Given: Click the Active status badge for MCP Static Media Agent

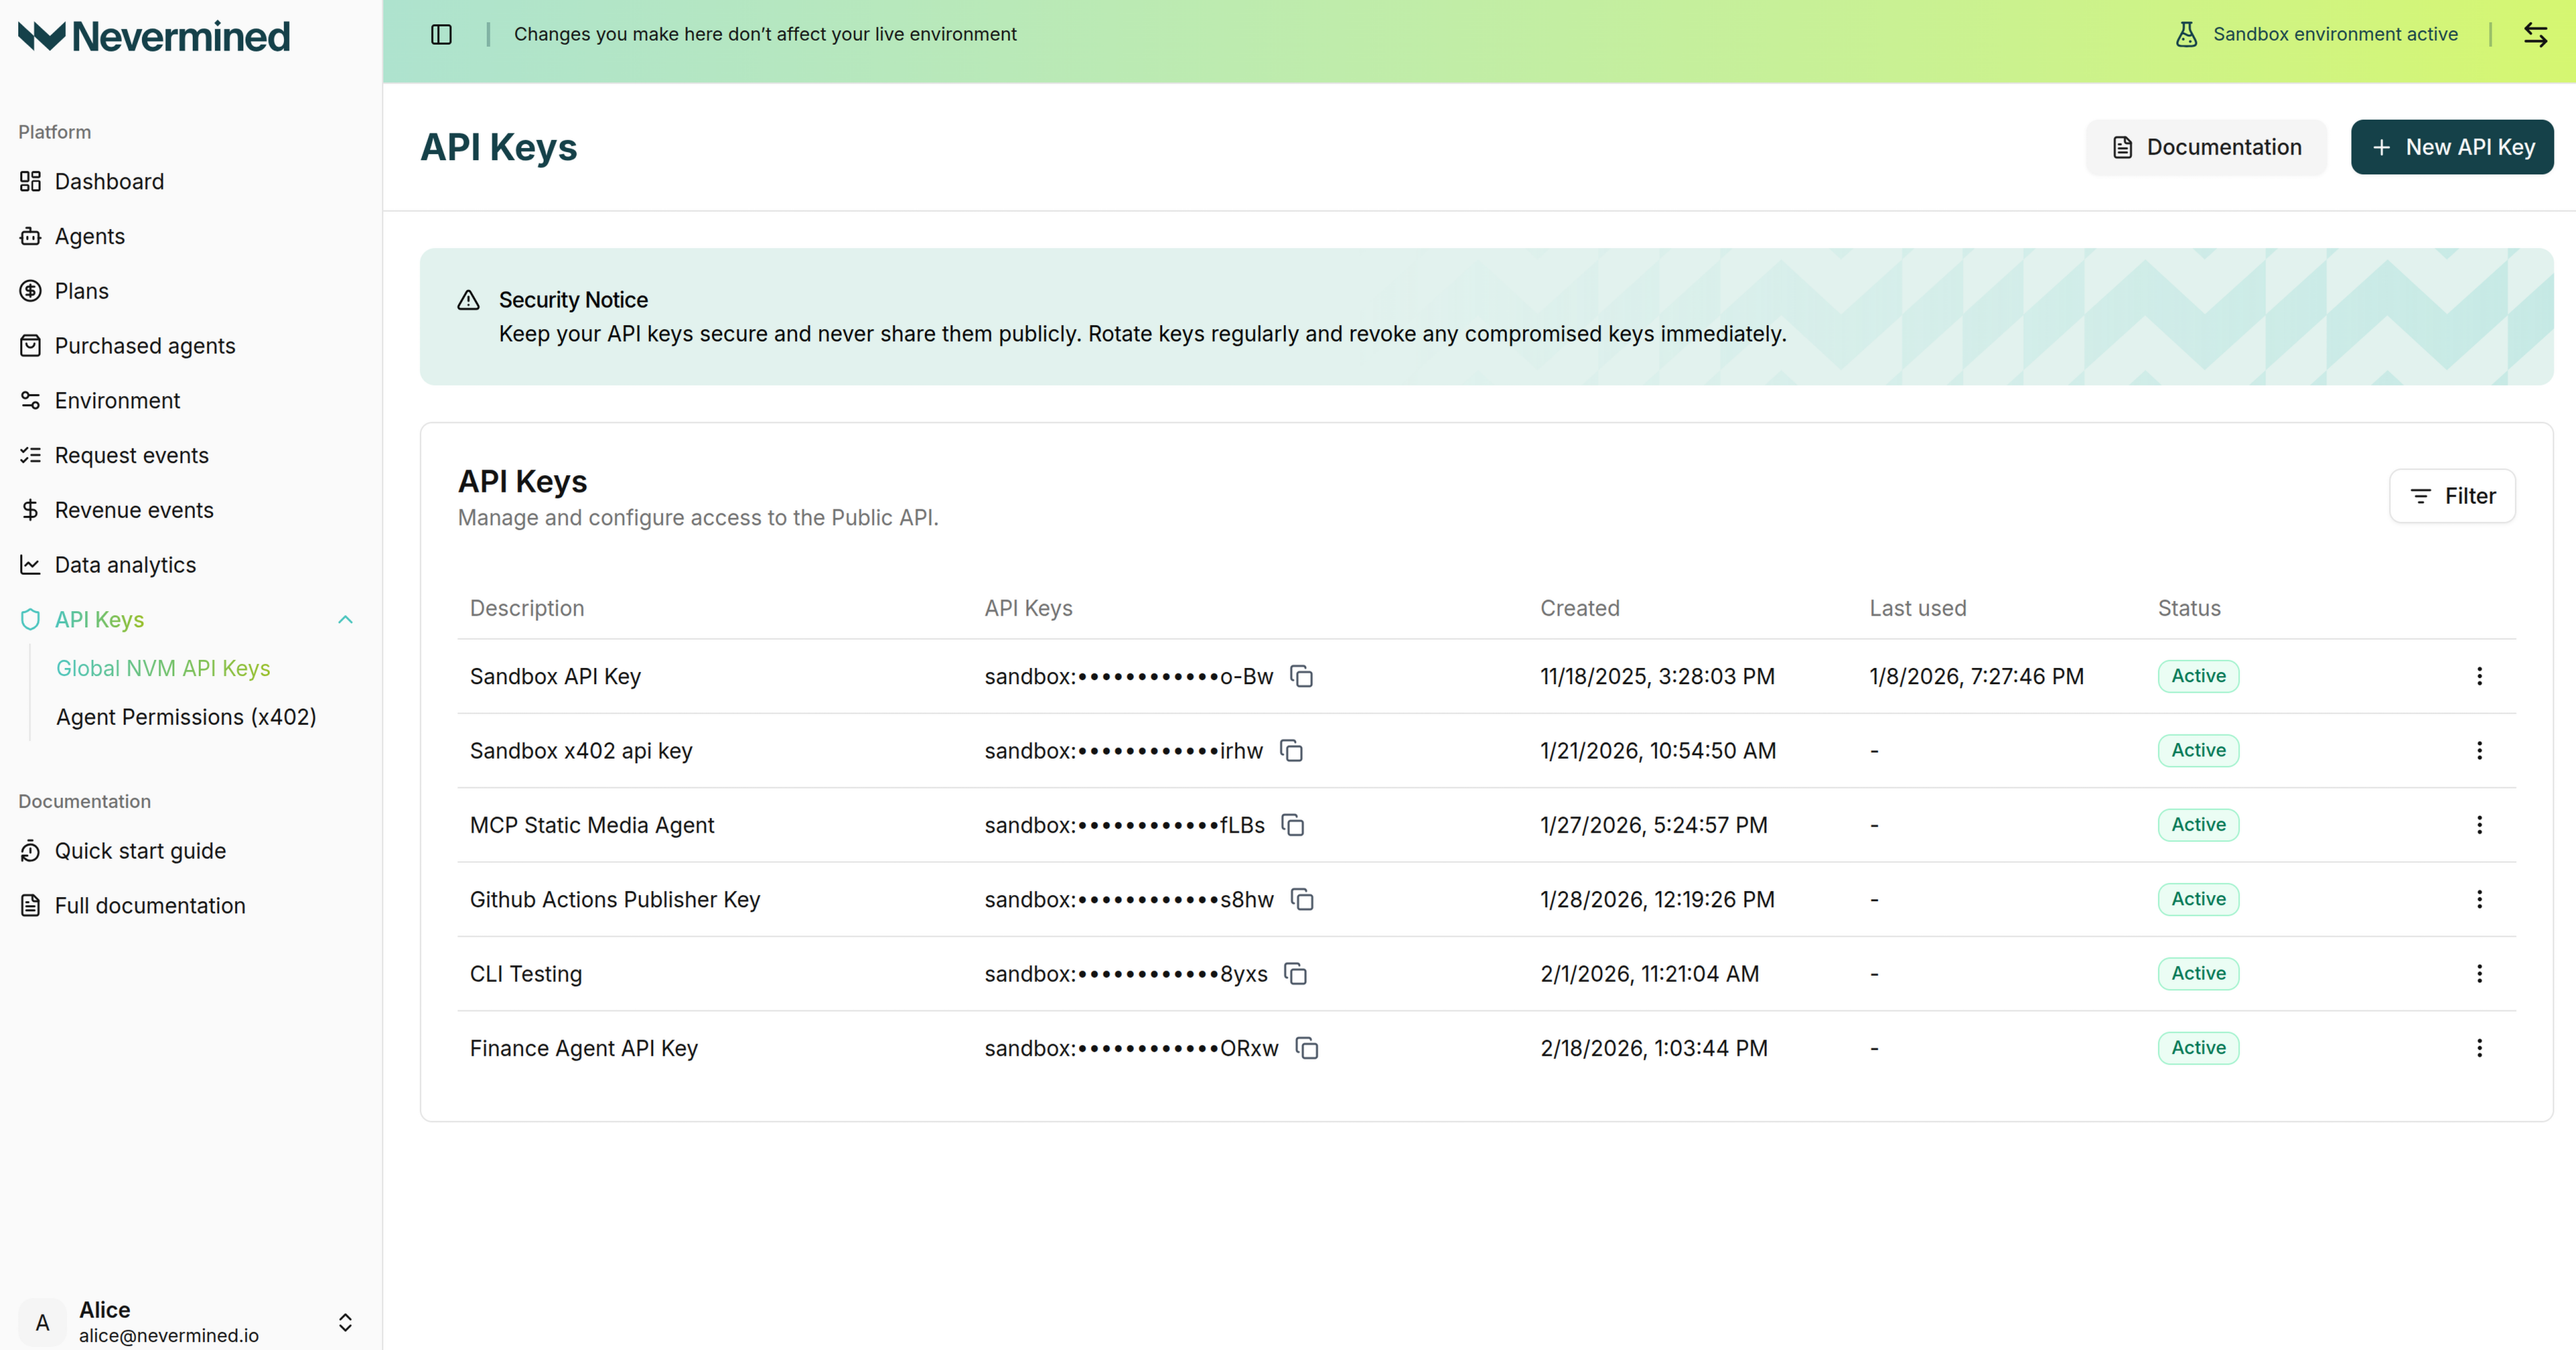Looking at the screenshot, I should [x=2197, y=824].
